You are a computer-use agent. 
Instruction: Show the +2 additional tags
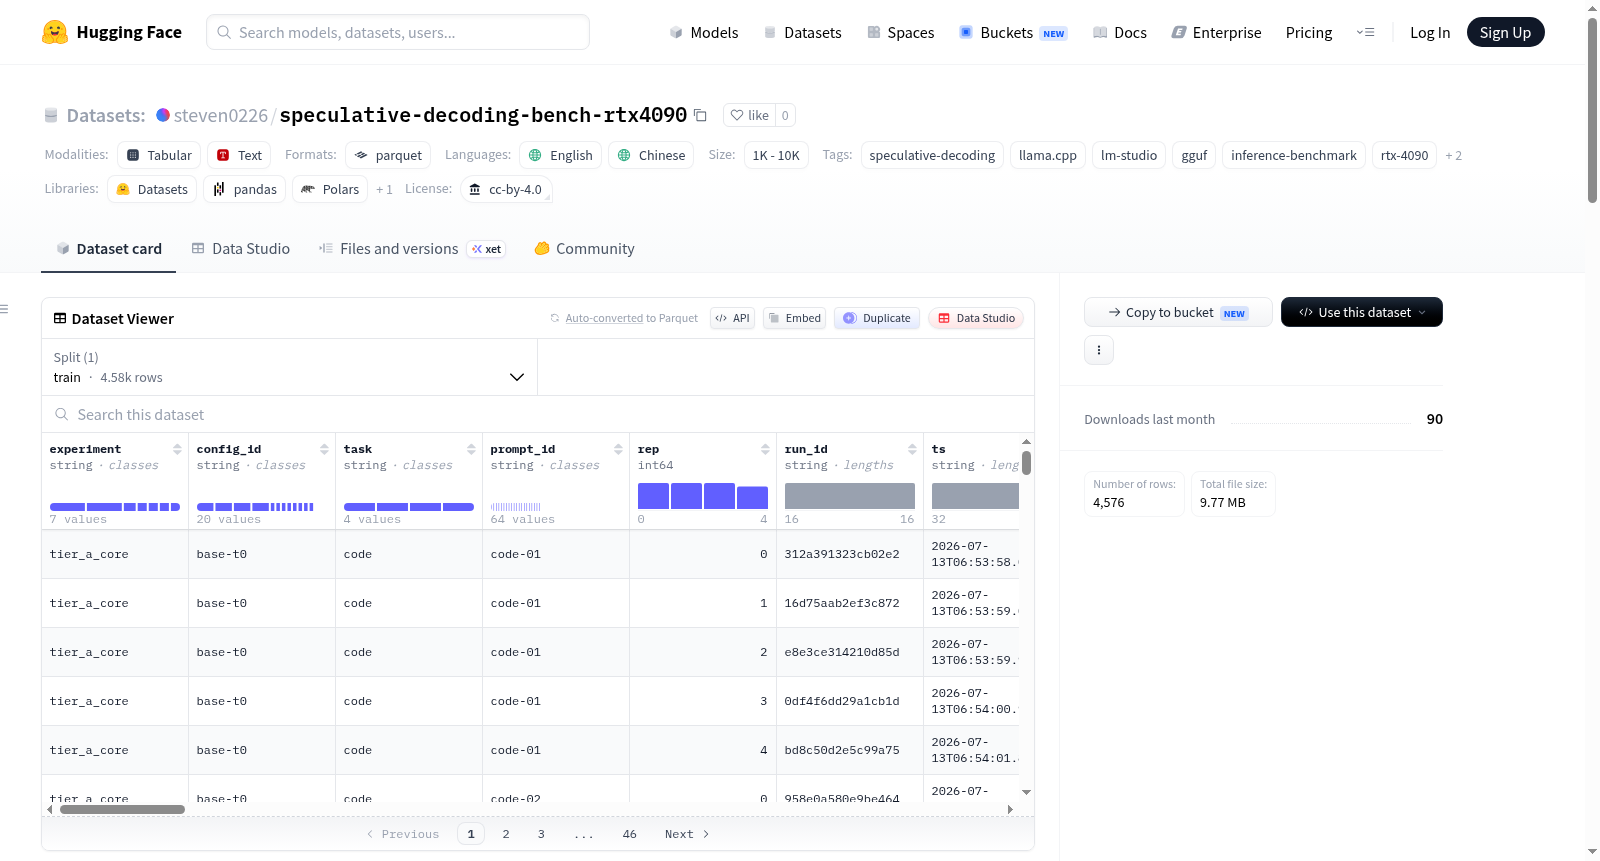pyautogui.click(x=1454, y=155)
